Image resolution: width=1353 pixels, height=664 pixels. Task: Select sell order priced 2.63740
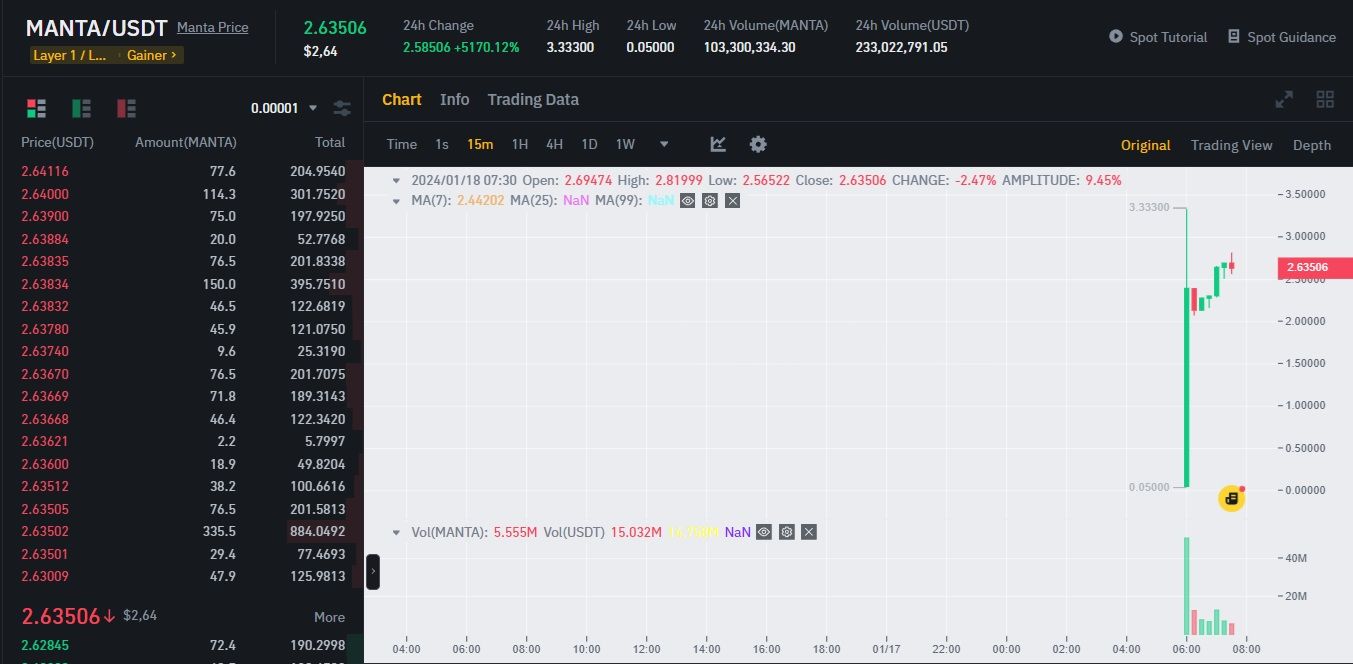183,351
